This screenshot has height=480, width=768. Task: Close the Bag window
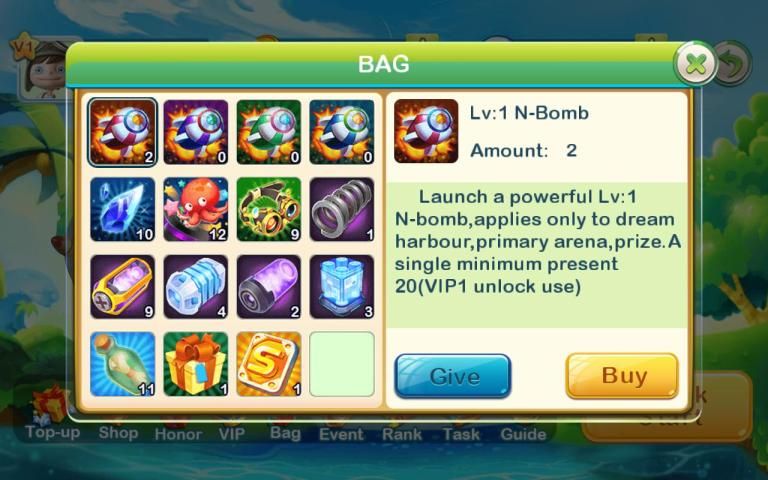[x=696, y=64]
